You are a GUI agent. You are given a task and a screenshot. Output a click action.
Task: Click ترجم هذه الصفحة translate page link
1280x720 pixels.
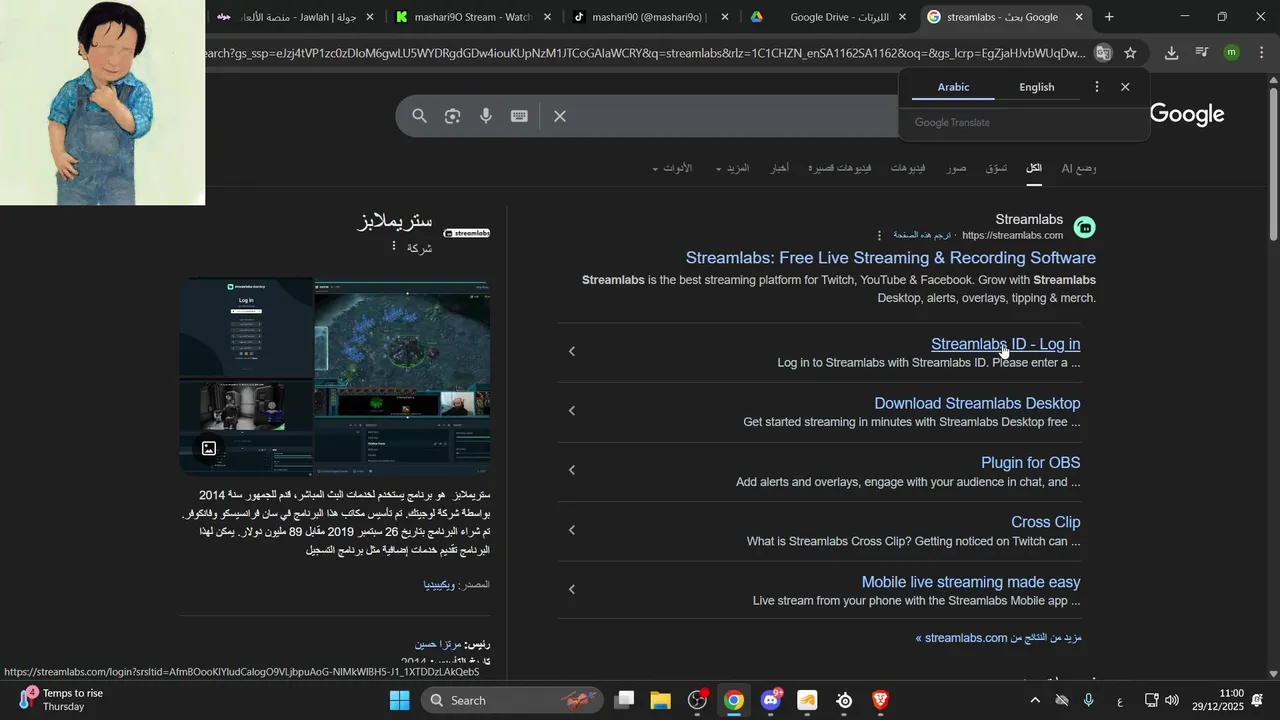coord(922,235)
